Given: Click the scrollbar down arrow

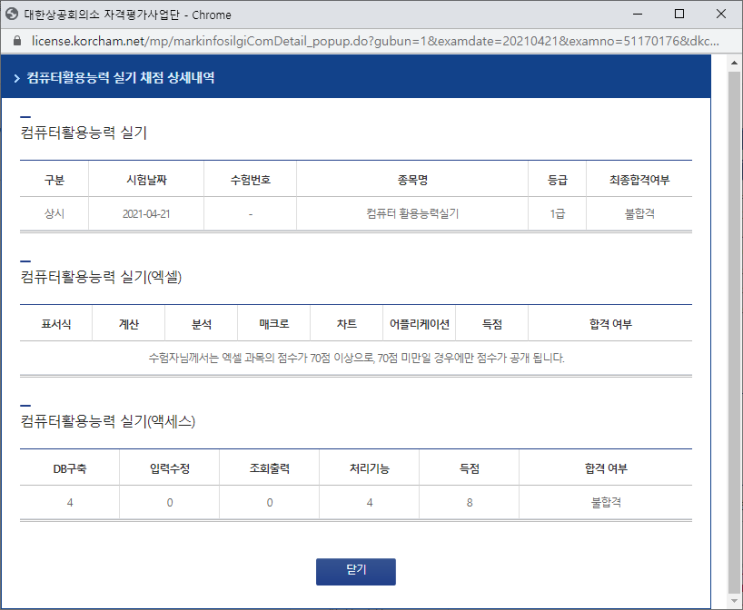Looking at the screenshot, I should click(734, 601).
